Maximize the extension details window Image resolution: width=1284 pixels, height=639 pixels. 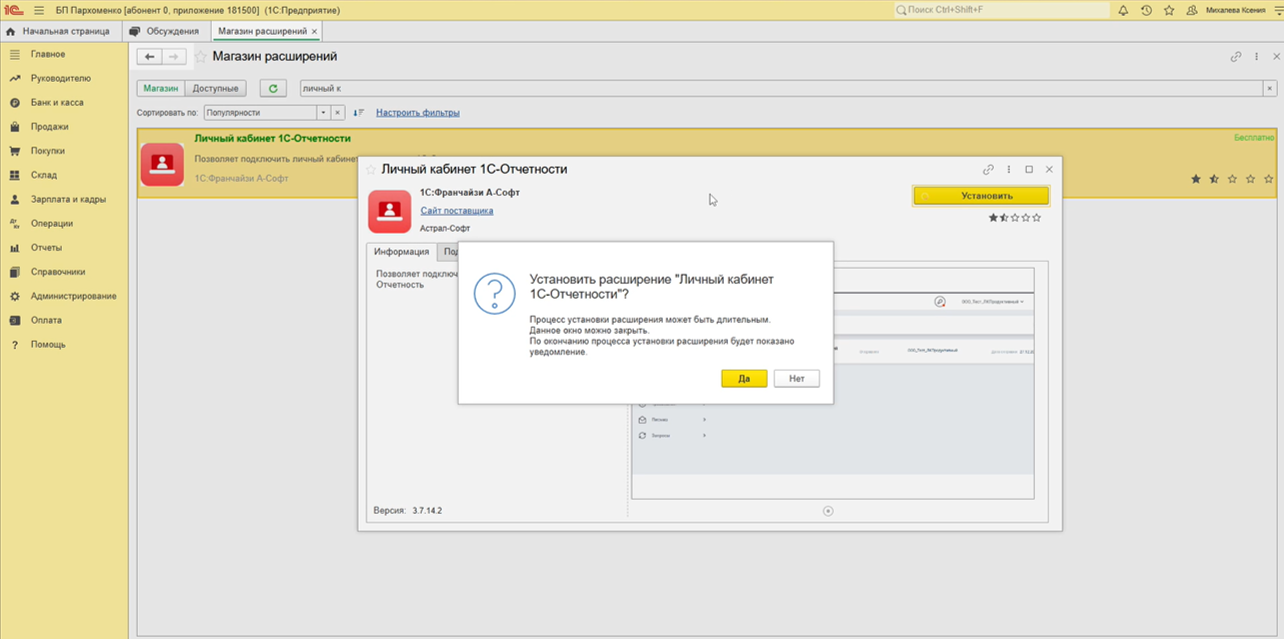[x=1029, y=170]
